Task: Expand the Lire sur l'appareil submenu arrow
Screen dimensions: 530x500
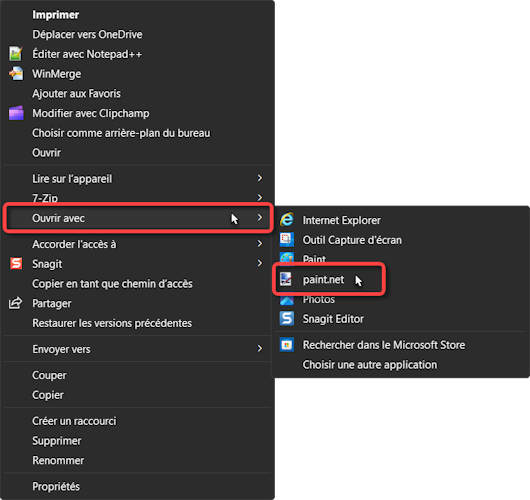Action: click(260, 178)
